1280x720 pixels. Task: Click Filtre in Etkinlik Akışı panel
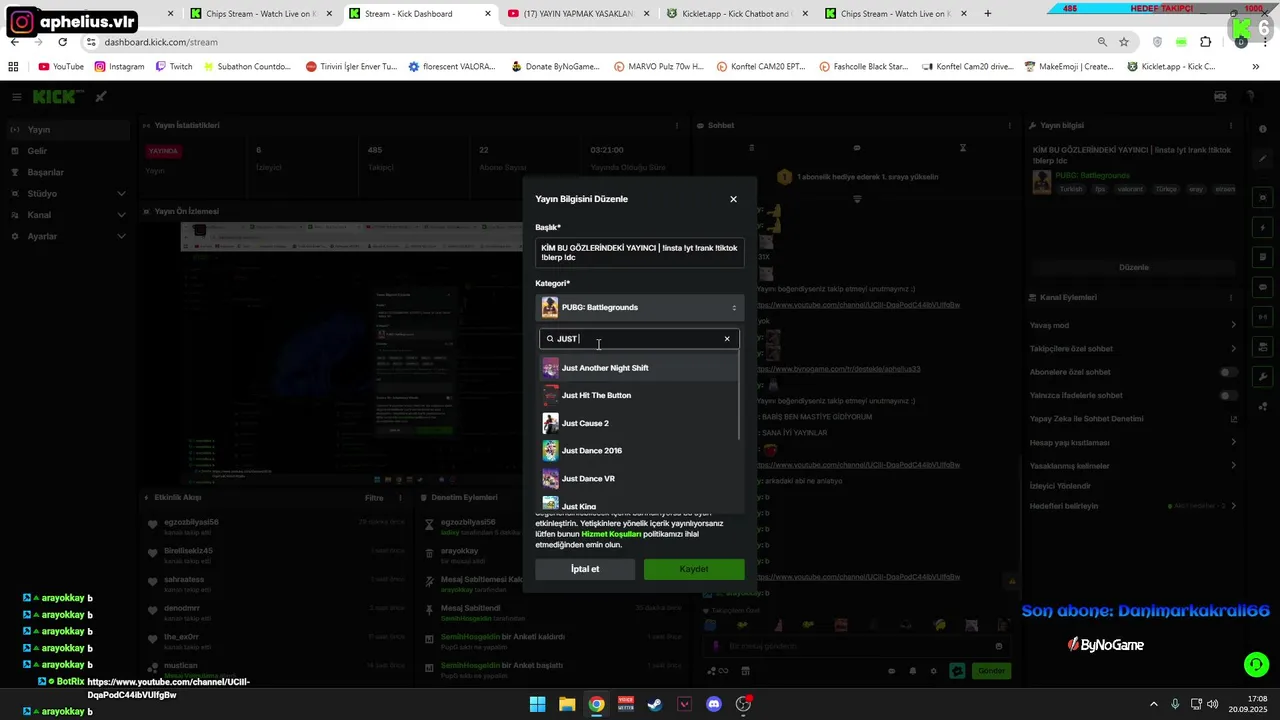pyautogui.click(x=374, y=497)
